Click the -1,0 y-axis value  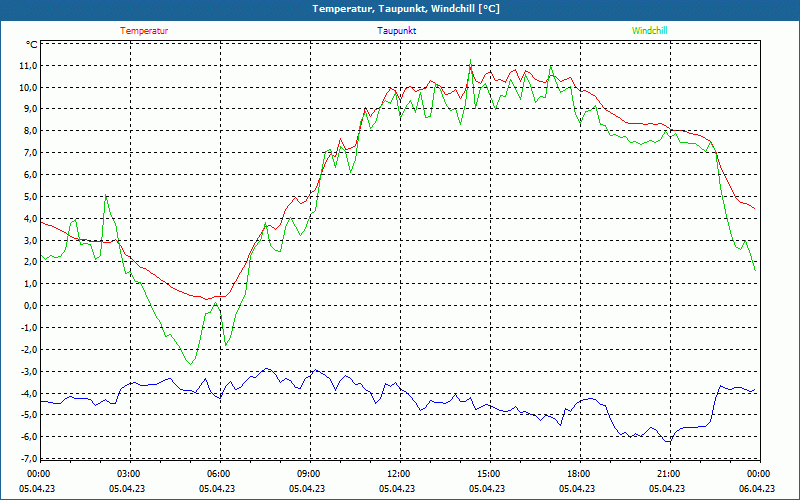tap(29, 328)
